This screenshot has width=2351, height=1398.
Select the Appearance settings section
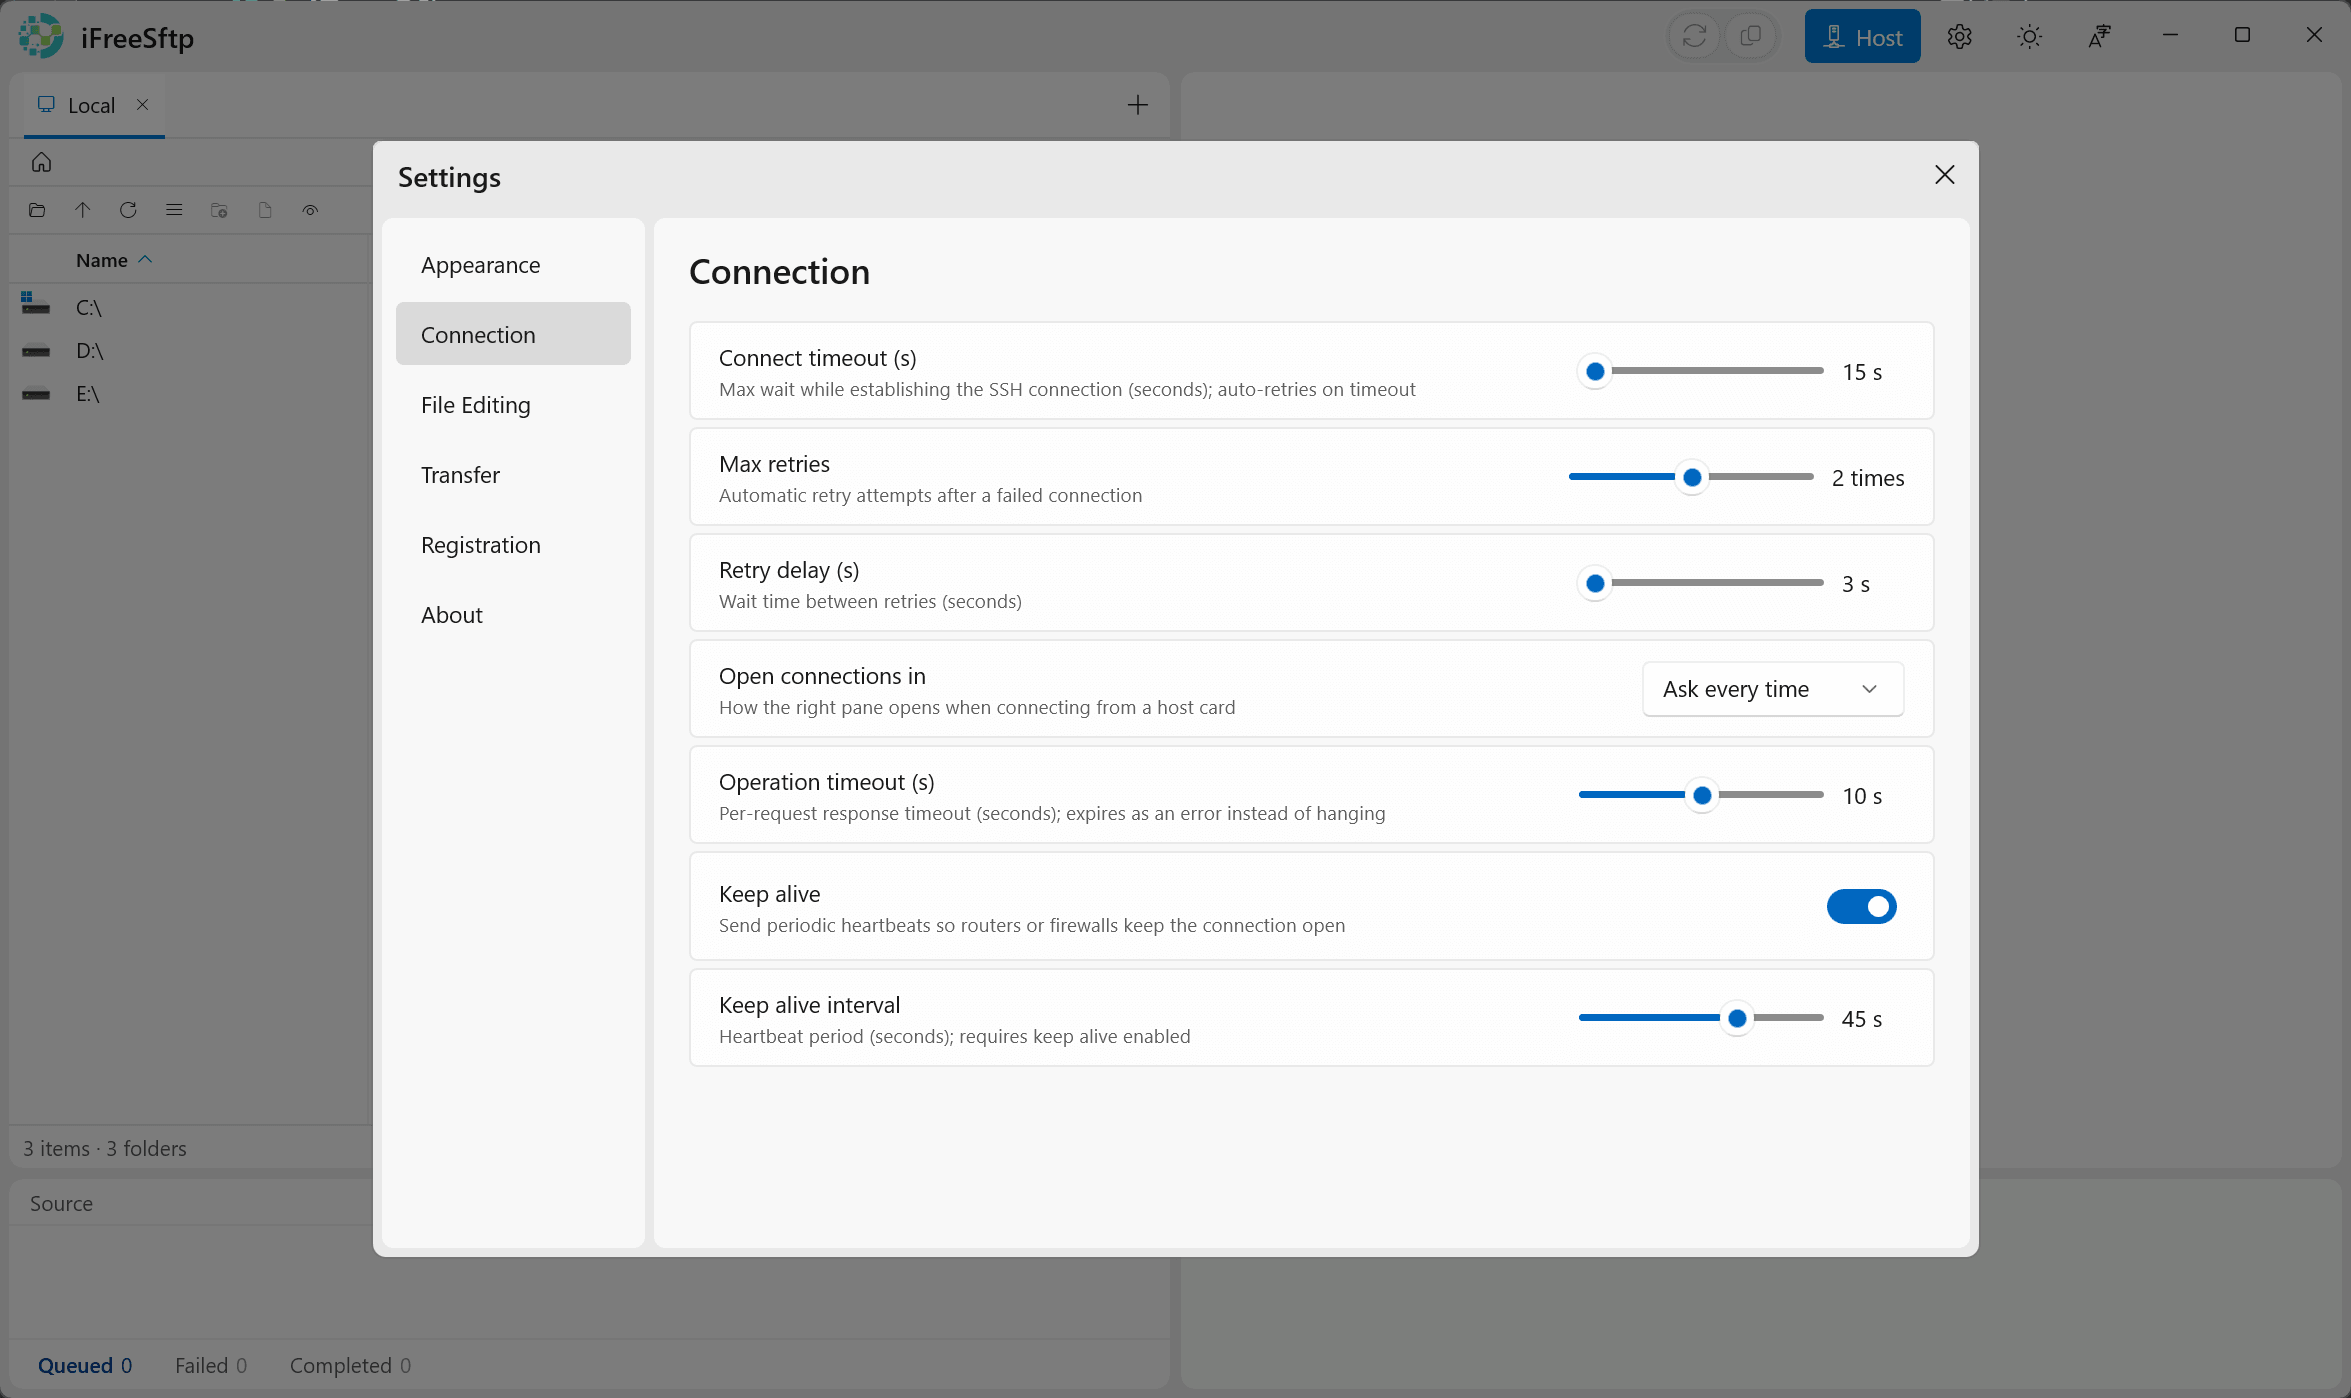pos(513,265)
